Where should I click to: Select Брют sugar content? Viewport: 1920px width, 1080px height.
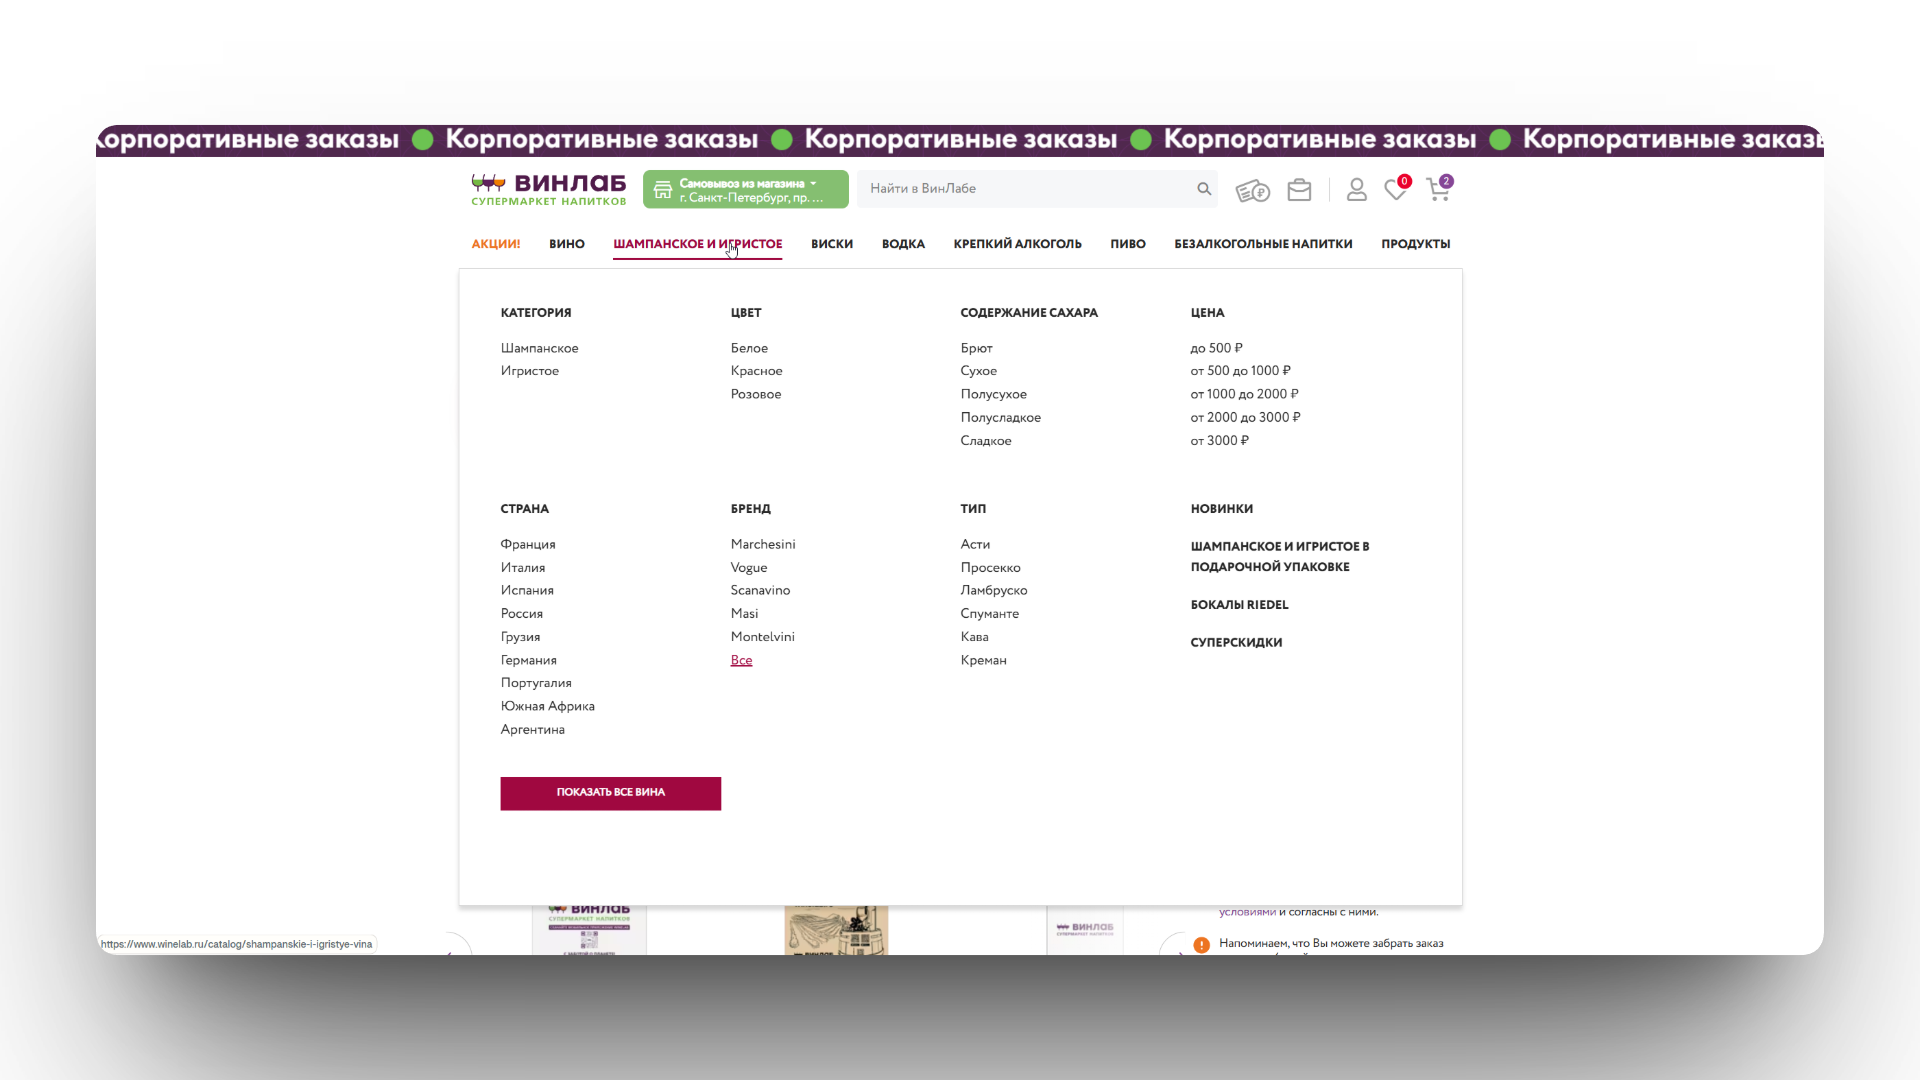point(976,348)
